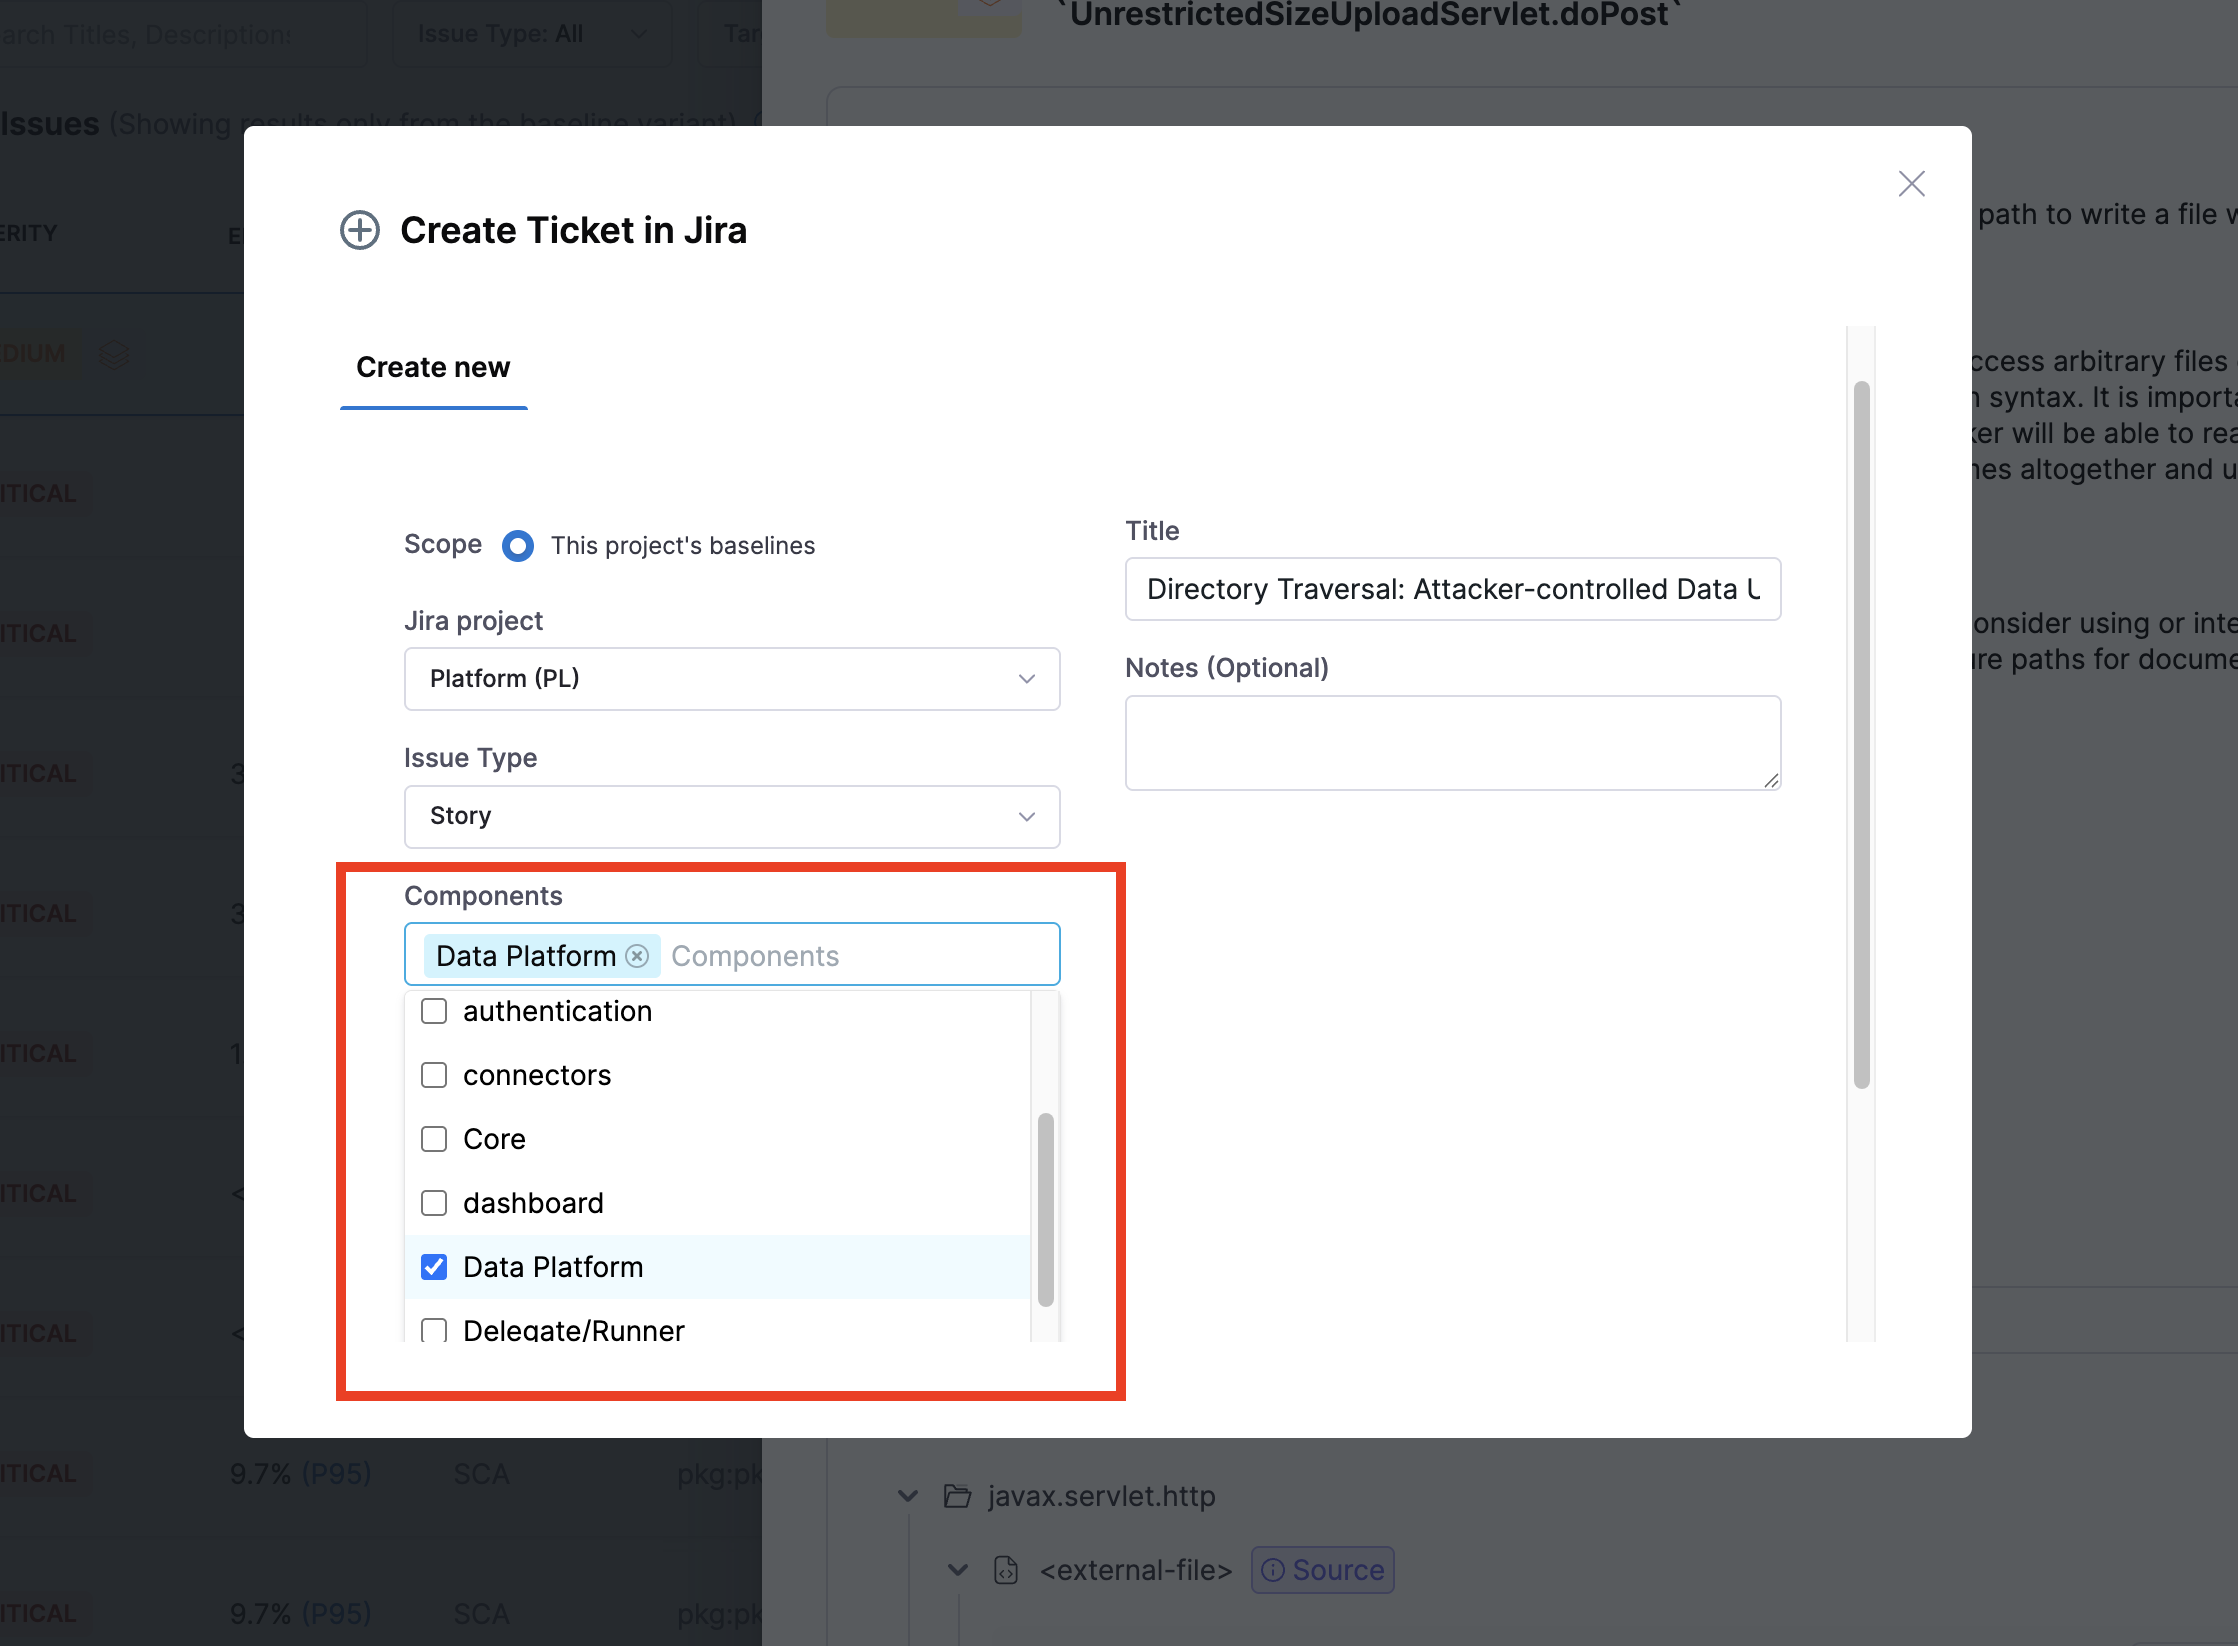The height and width of the screenshot is (1646, 2238).
Task: Switch to the Create new tab
Action: pos(433,368)
